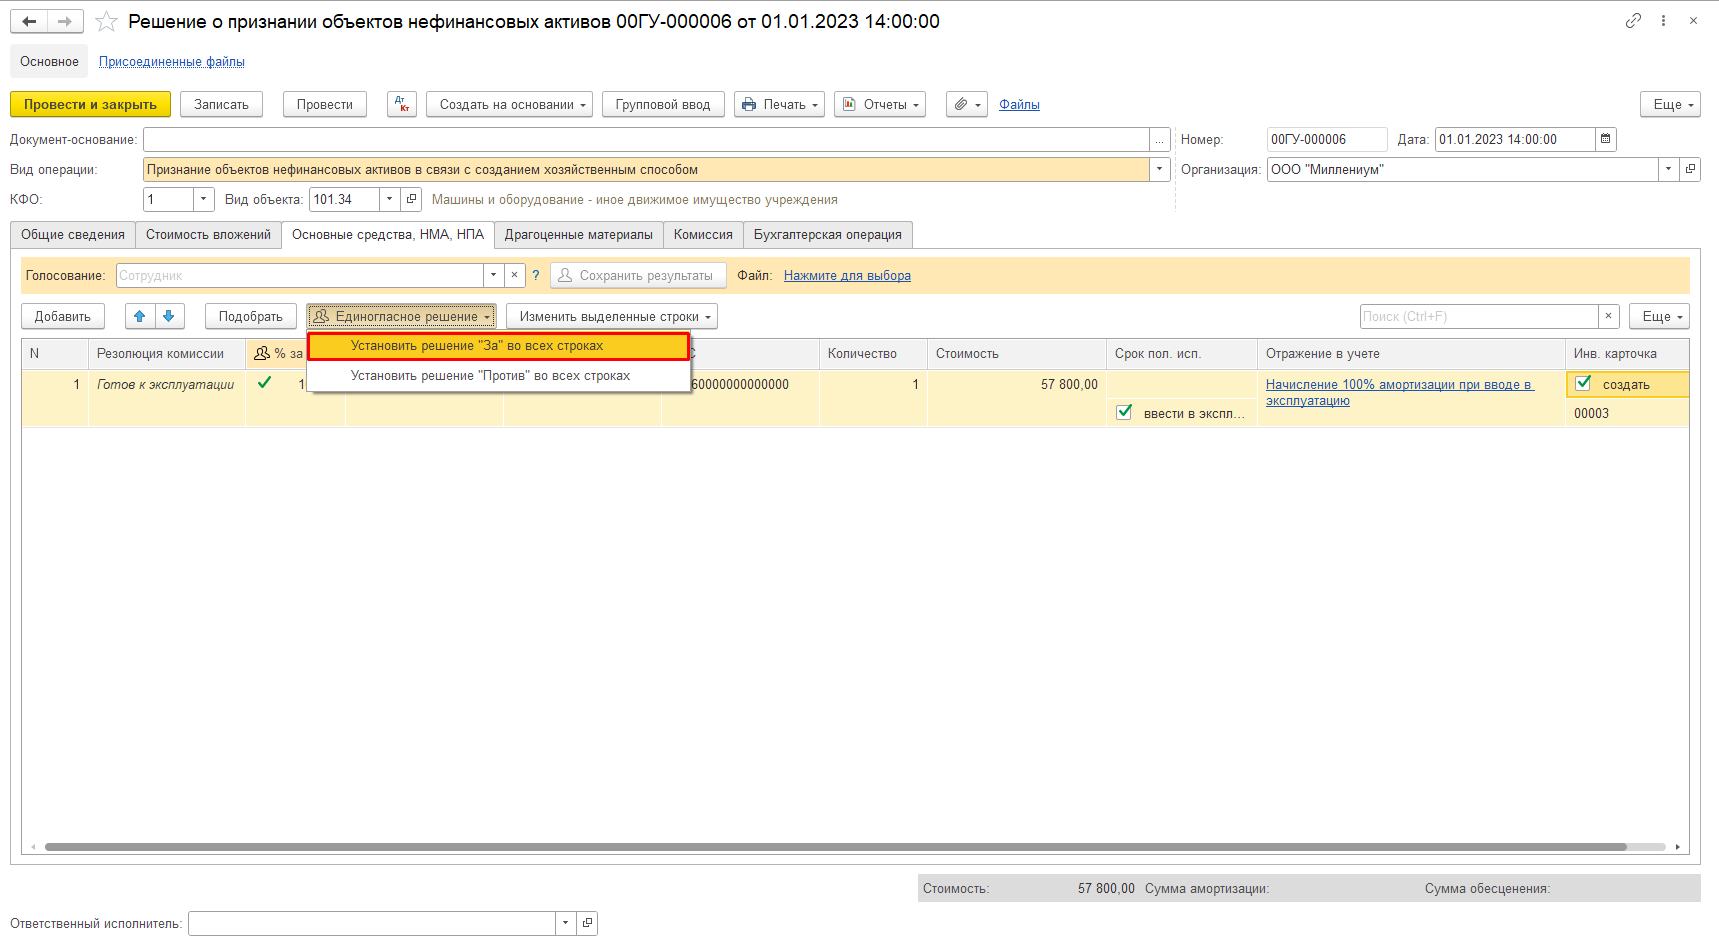This screenshot has height=939, width=1719.
Task: Open Ответственный исполнитель record icon
Action: point(587,923)
